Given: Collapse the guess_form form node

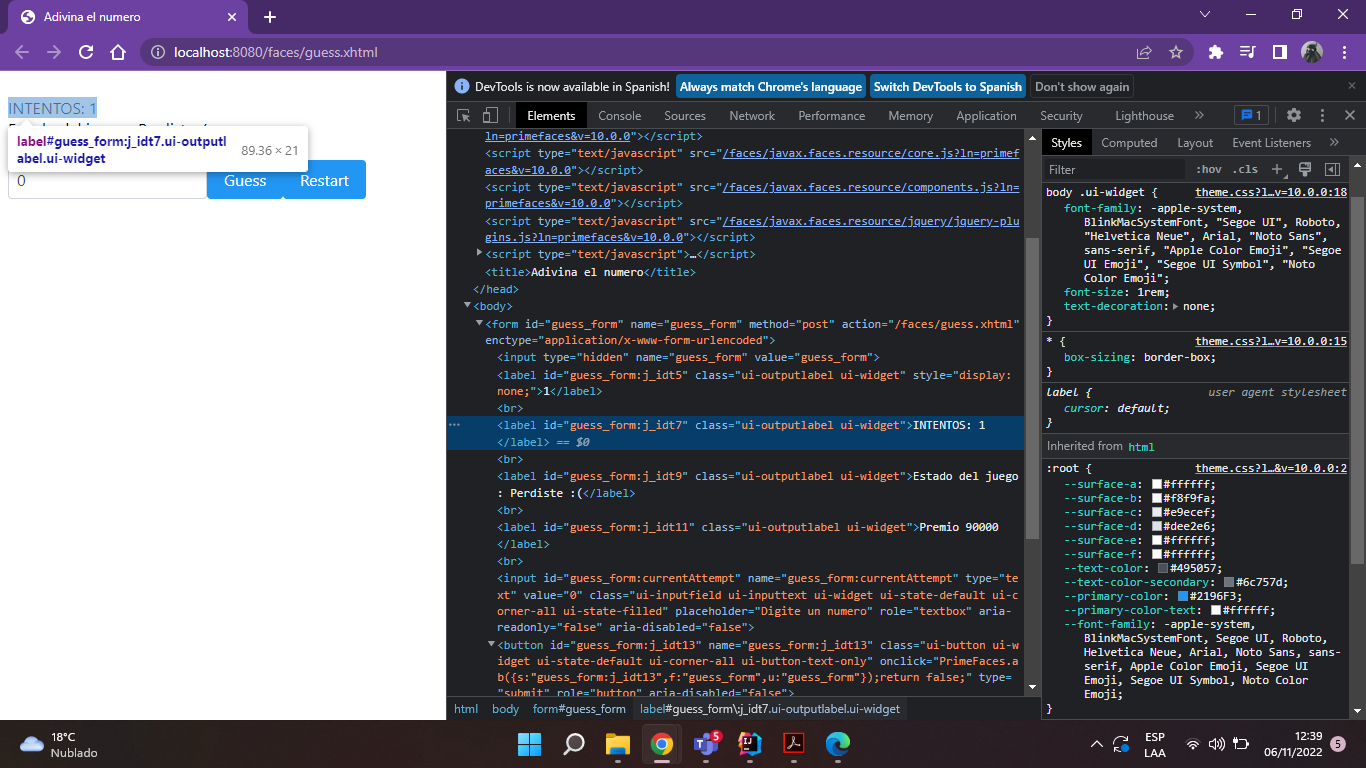Looking at the screenshot, I should coord(480,323).
